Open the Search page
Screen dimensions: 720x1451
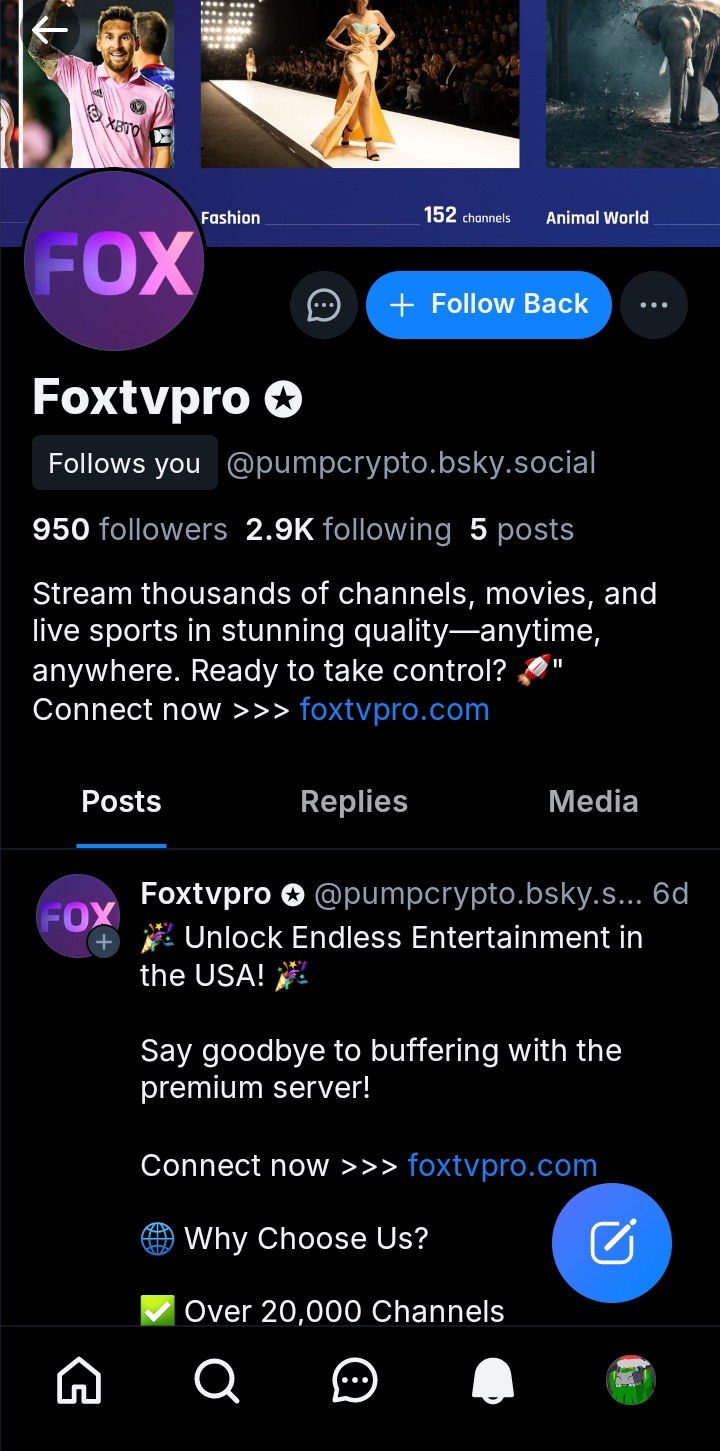[x=216, y=1382]
